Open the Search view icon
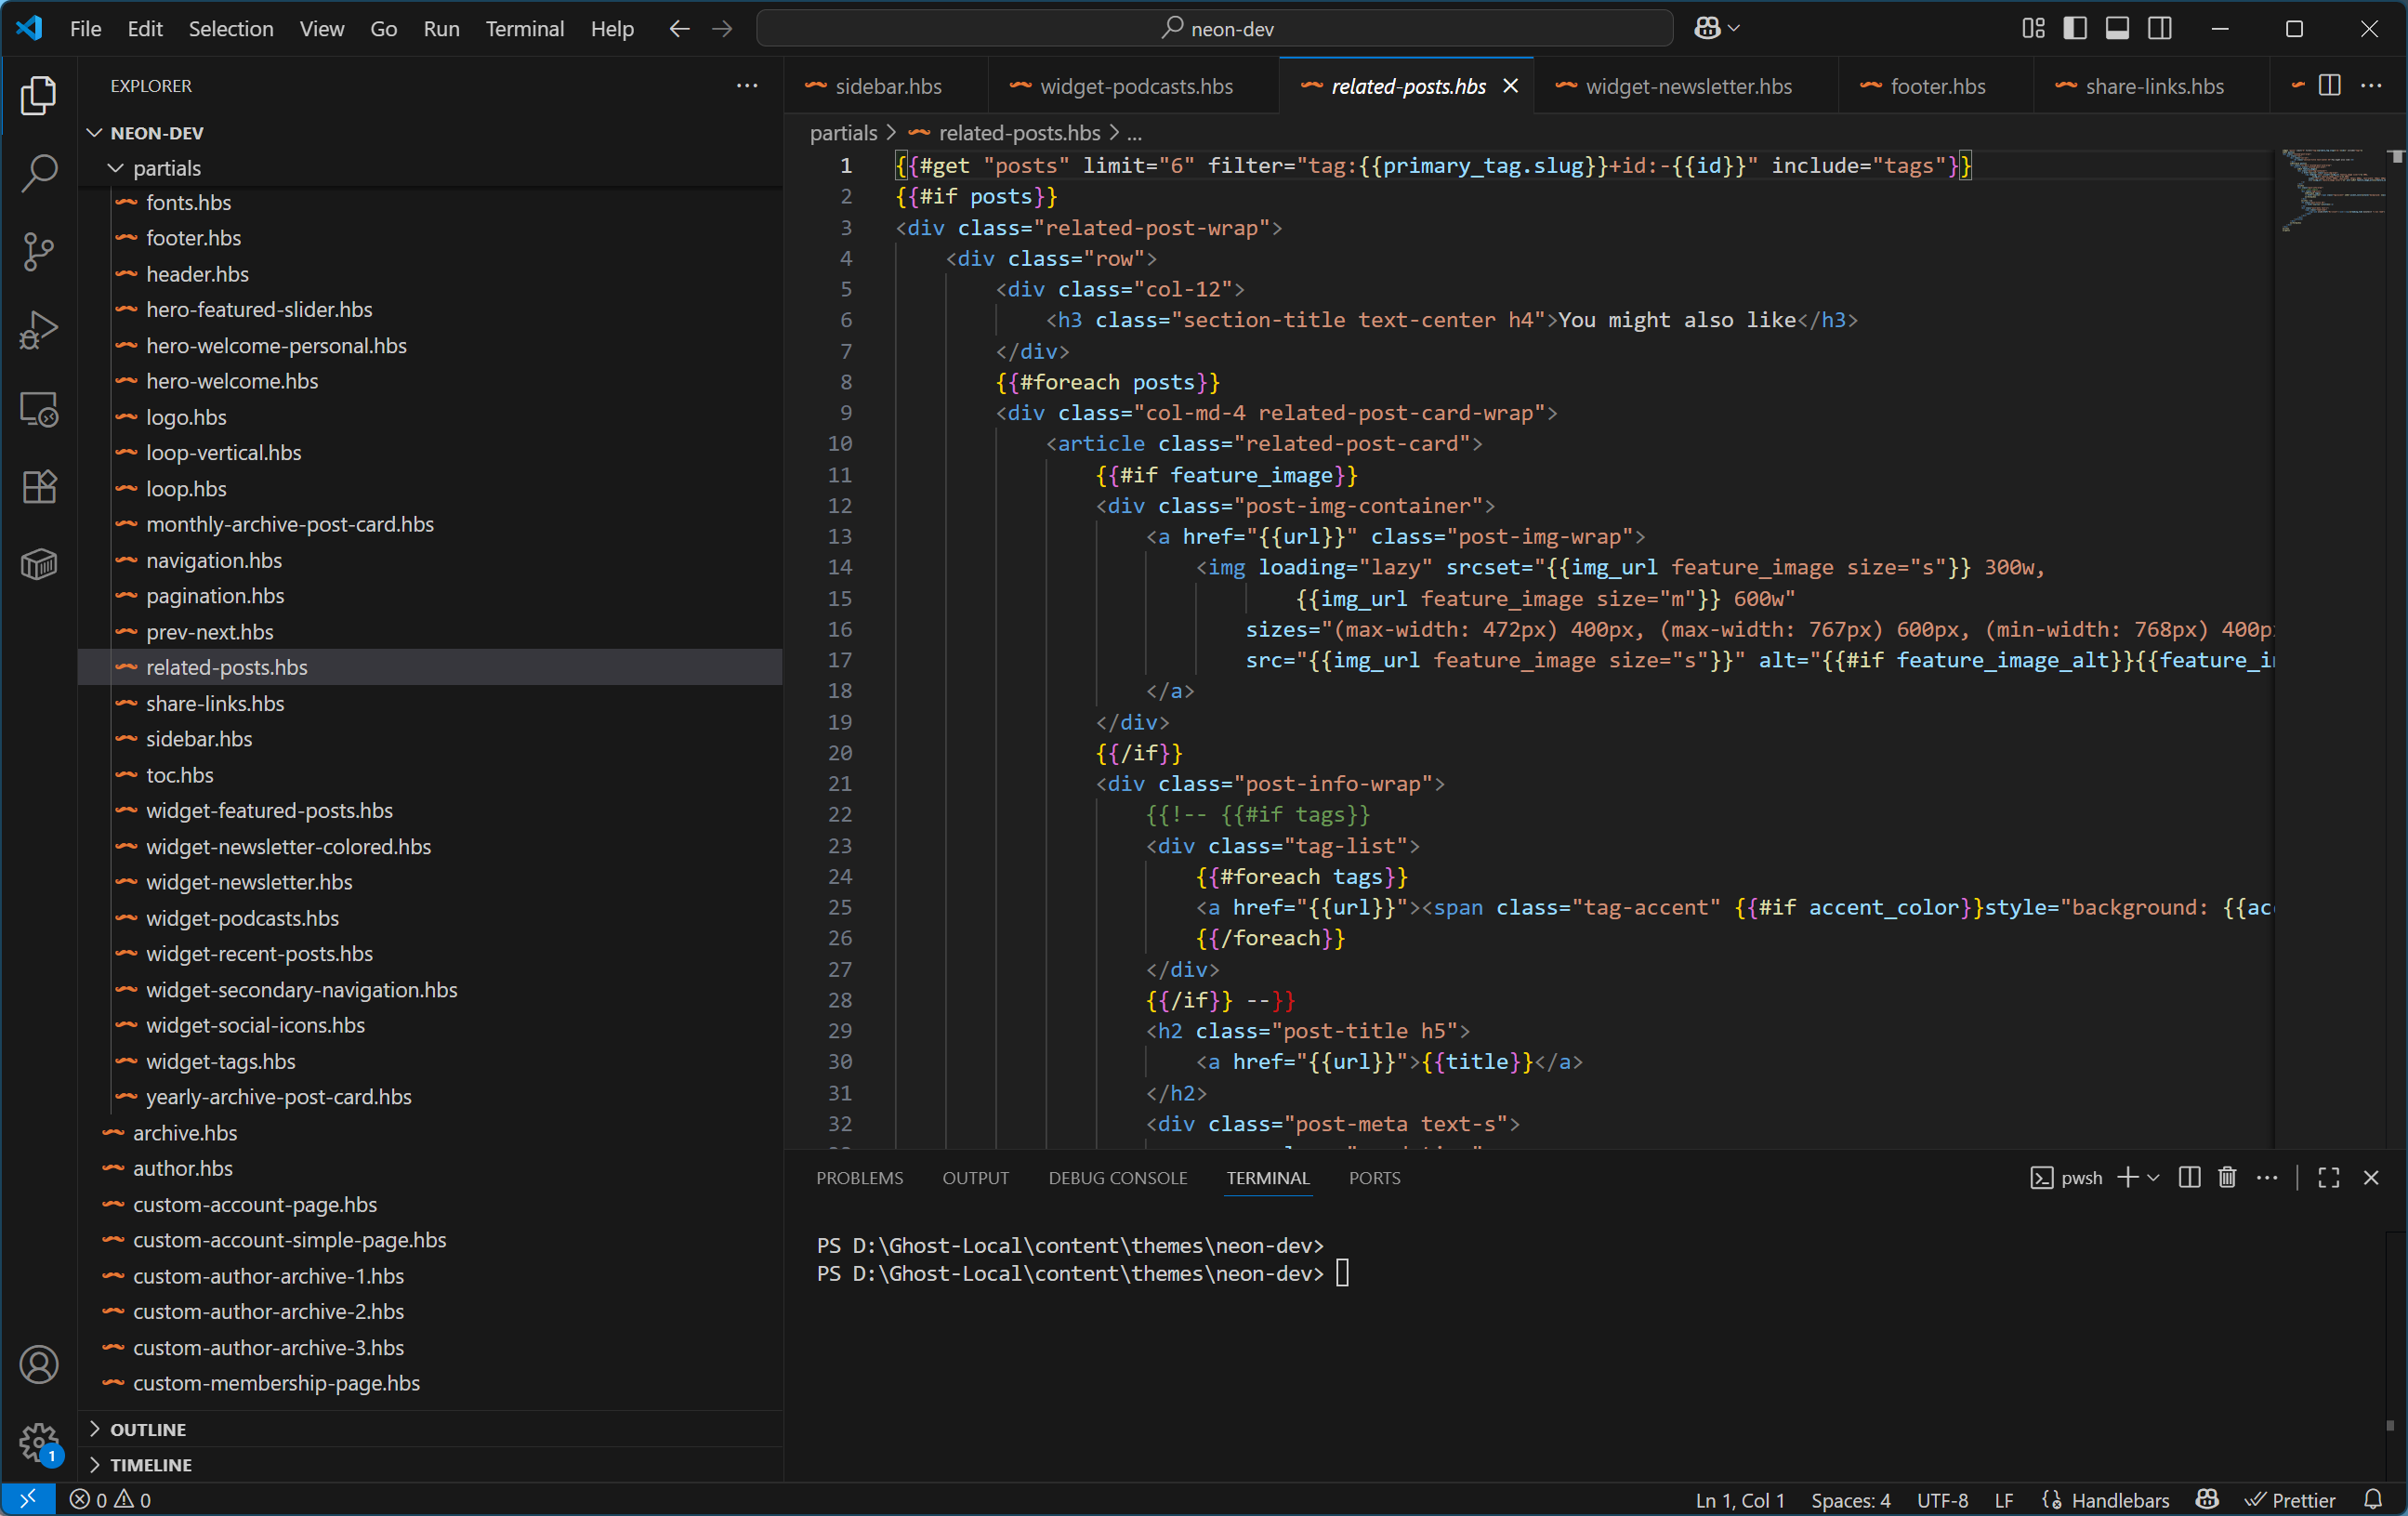 38,173
